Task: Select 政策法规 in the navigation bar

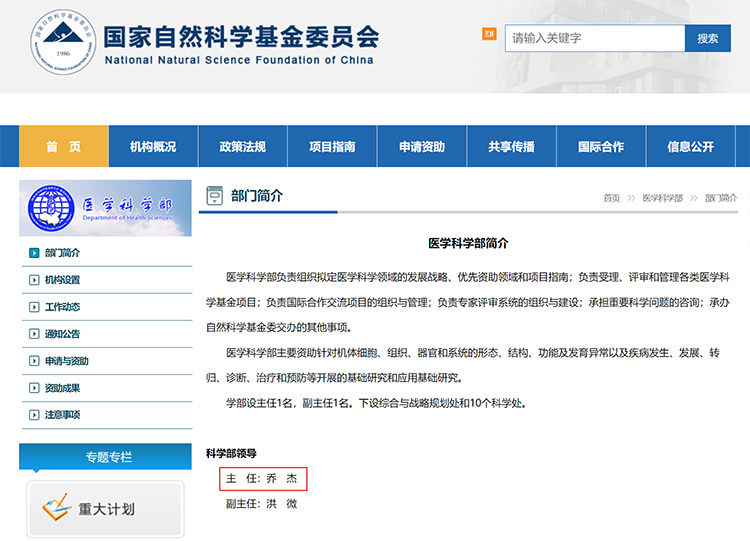Action: (x=243, y=147)
